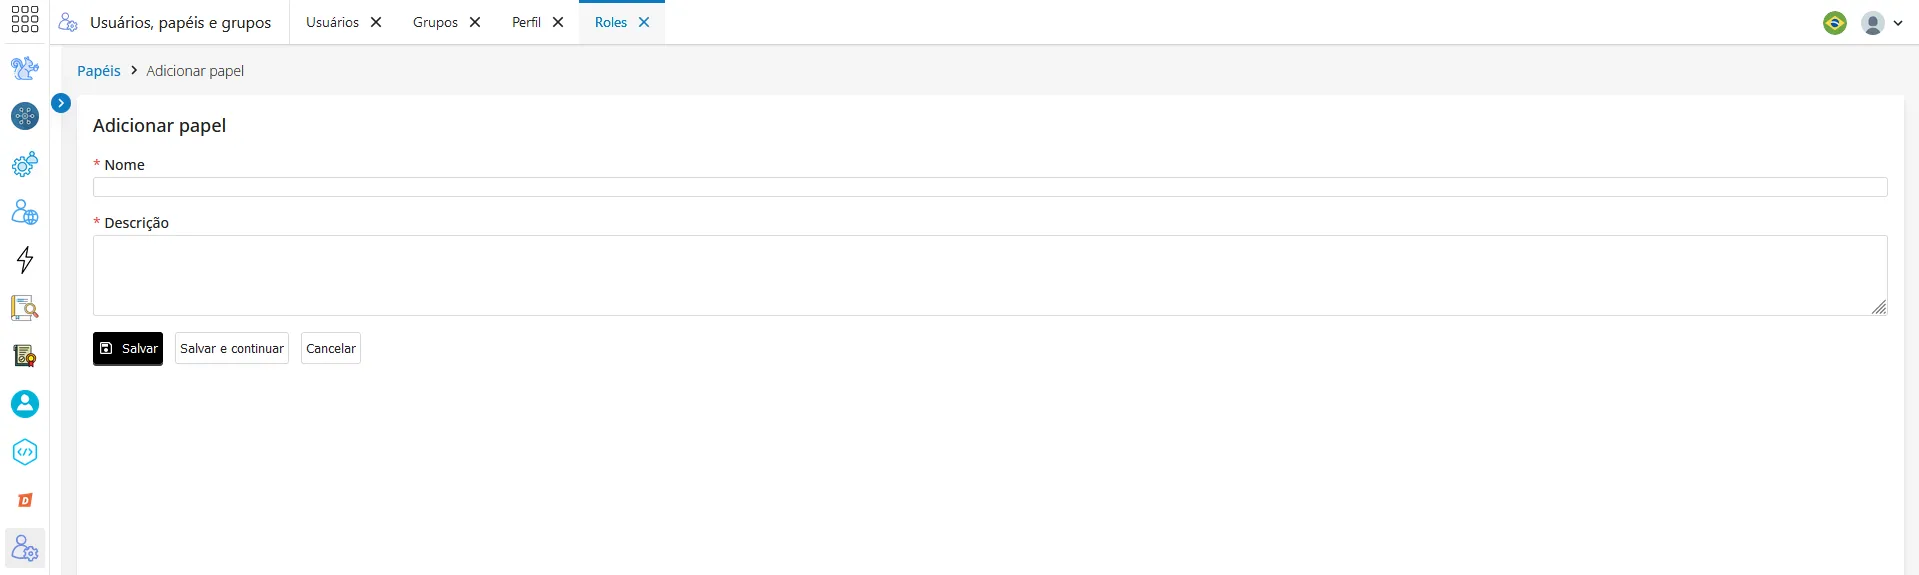Open the orange D sidebar icon

[25, 500]
